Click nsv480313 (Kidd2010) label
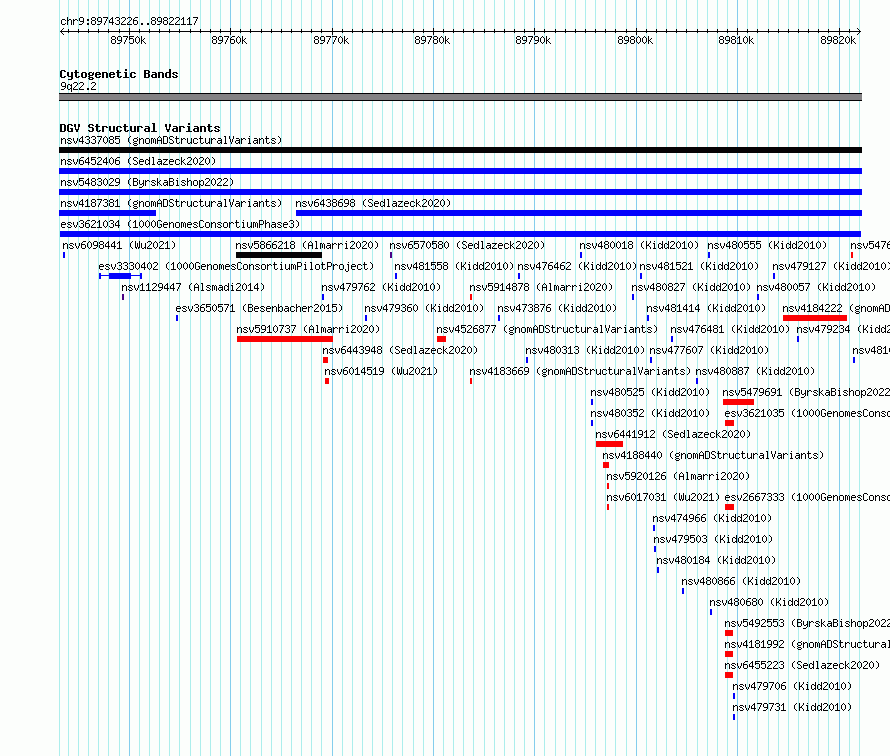The height and width of the screenshot is (756, 890). tap(585, 350)
